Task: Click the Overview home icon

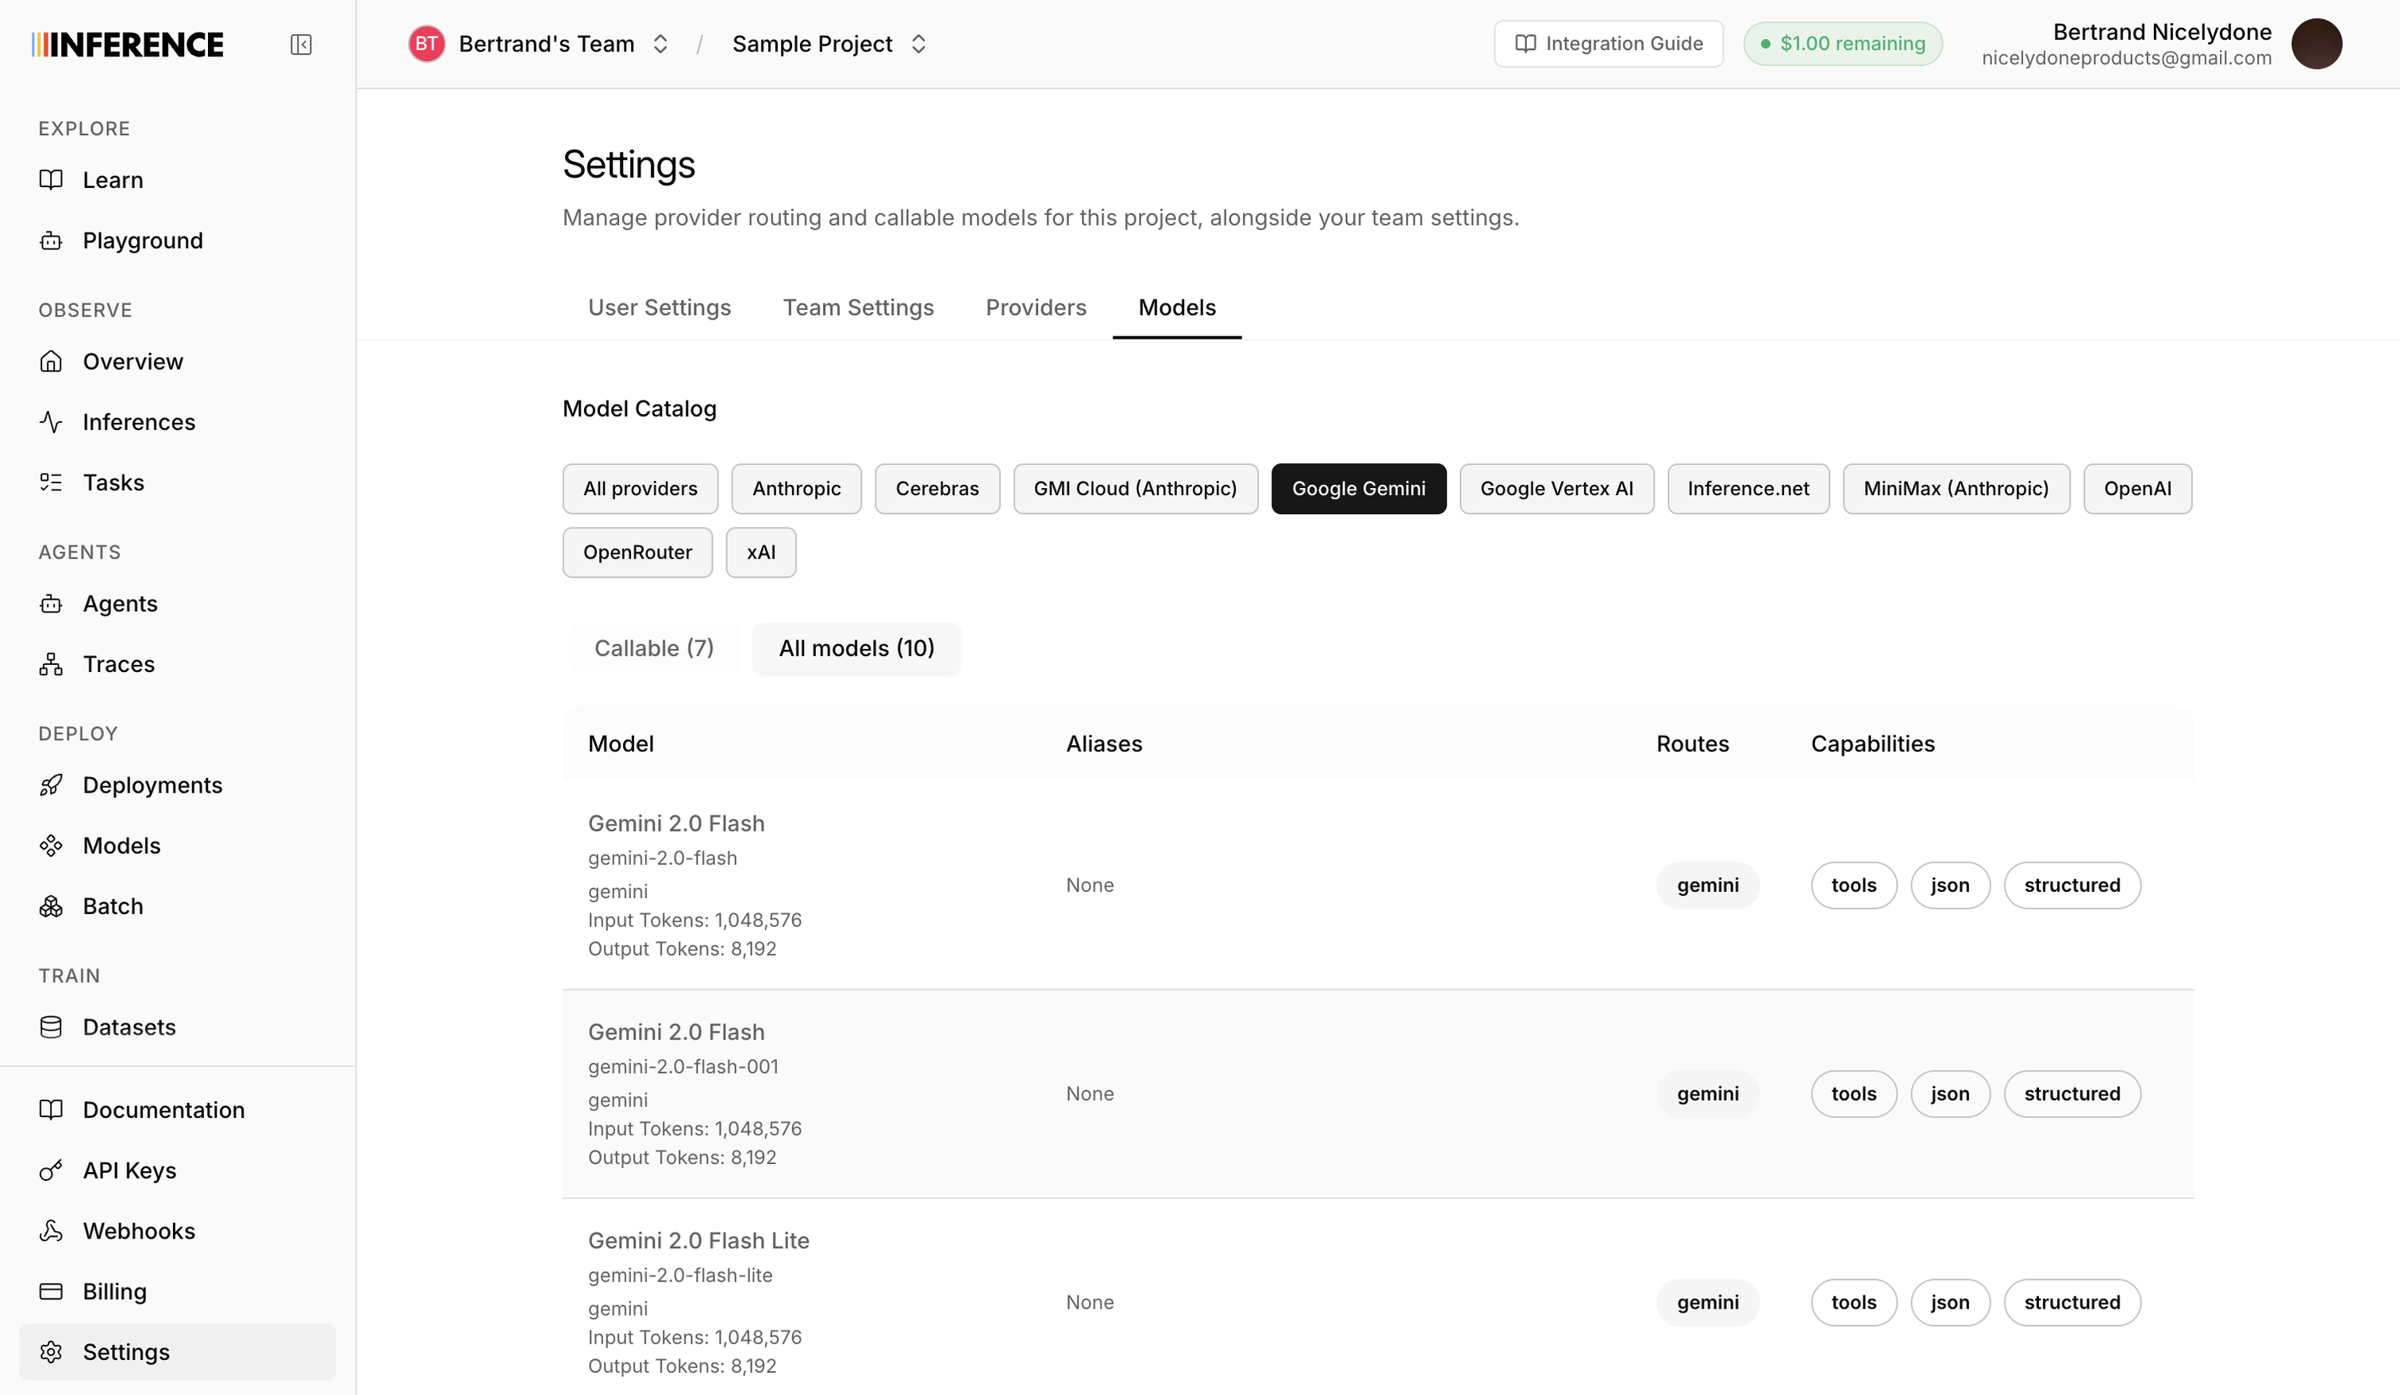Action: (x=51, y=361)
